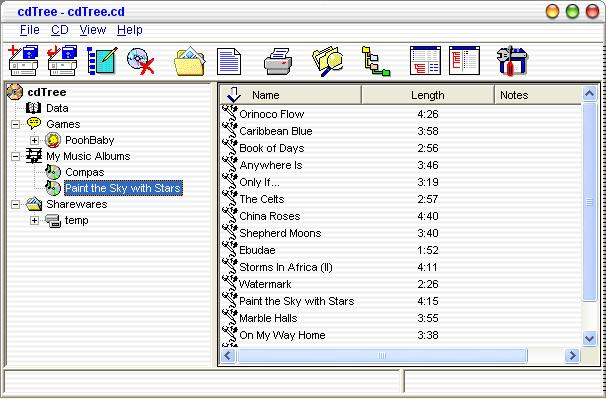Click the note icon beside Watermark

230,284
